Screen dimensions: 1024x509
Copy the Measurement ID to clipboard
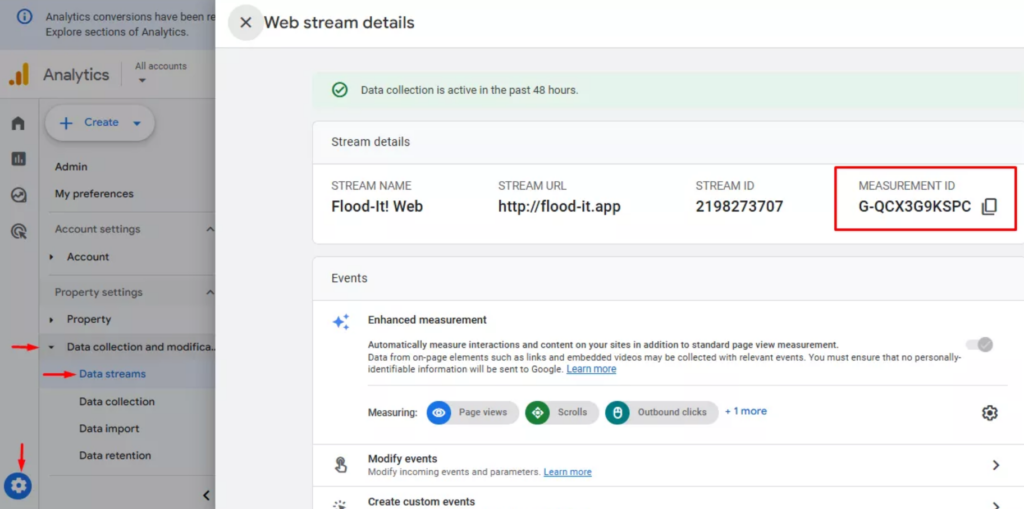tap(989, 207)
